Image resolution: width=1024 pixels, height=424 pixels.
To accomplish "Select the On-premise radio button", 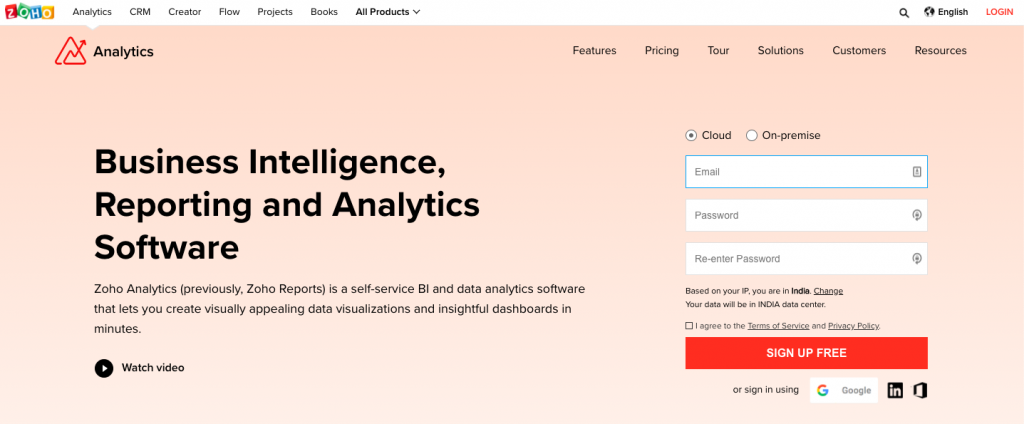I will 752,135.
